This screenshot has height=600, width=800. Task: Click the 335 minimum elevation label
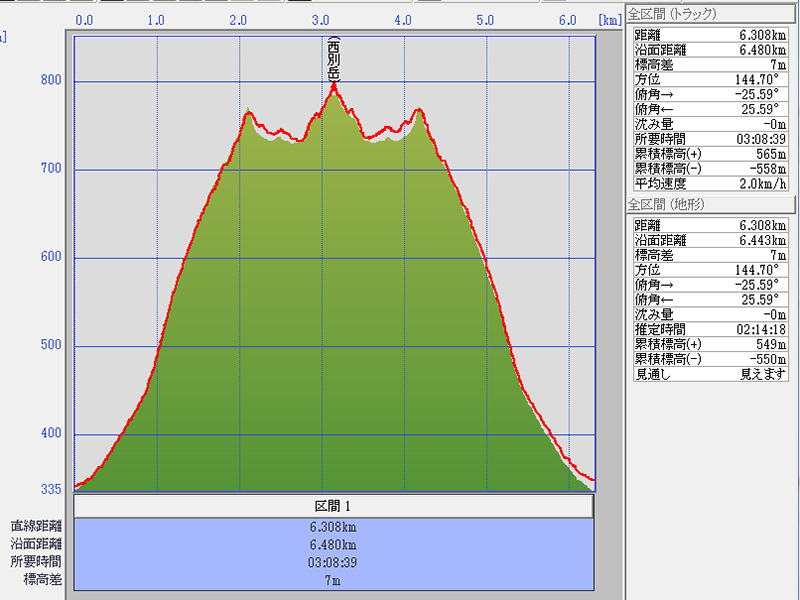pos(50,489)
